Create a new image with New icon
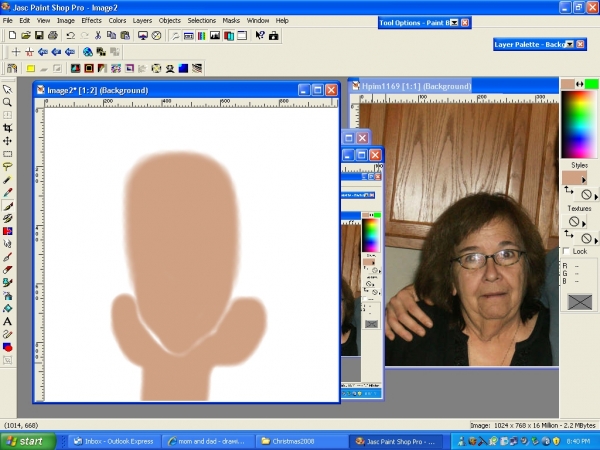The image size is (600, 450). coord(12,36)
